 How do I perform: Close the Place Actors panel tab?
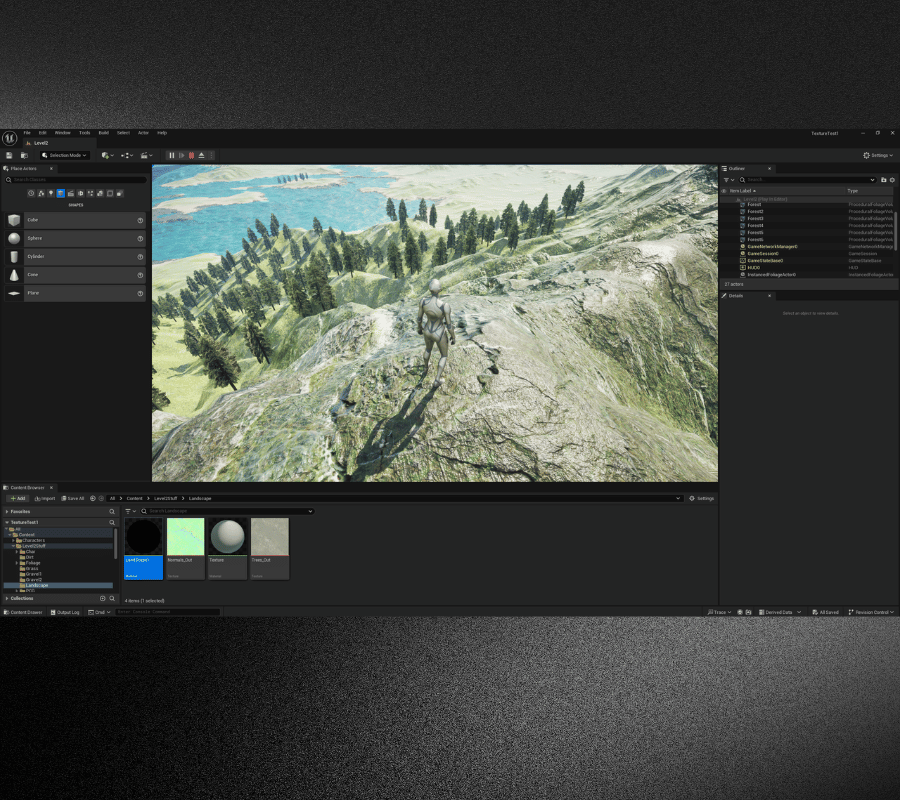tap(51, 169)
